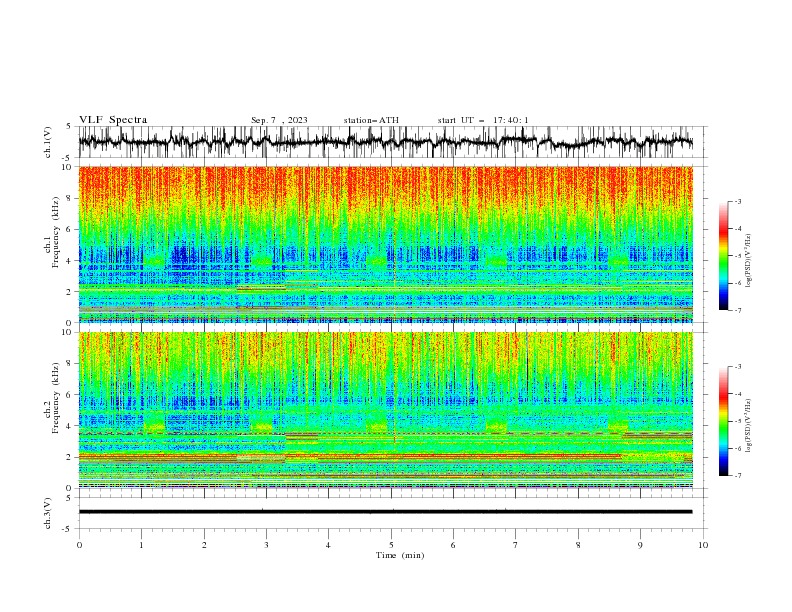Viewport: 792px width, 612px height.
Task: Click the time axis tick label '0'
Action: click(79, 545)
